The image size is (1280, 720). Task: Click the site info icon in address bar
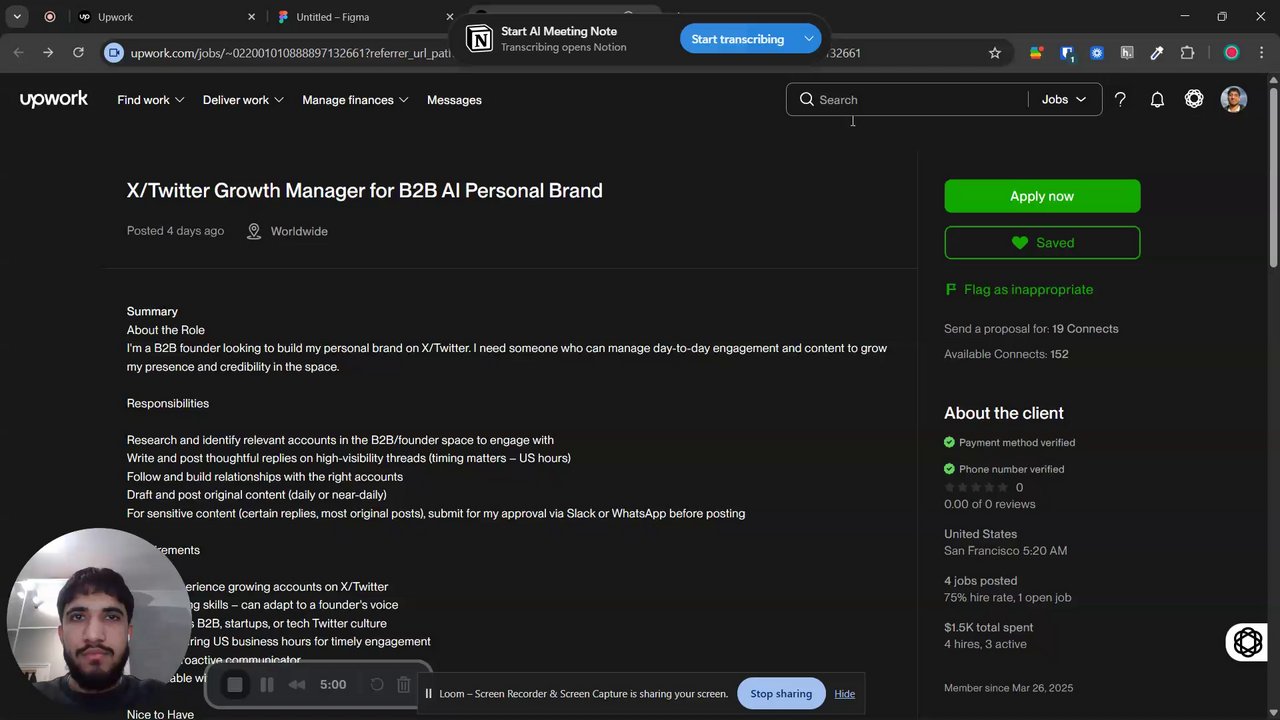(114, 53)
